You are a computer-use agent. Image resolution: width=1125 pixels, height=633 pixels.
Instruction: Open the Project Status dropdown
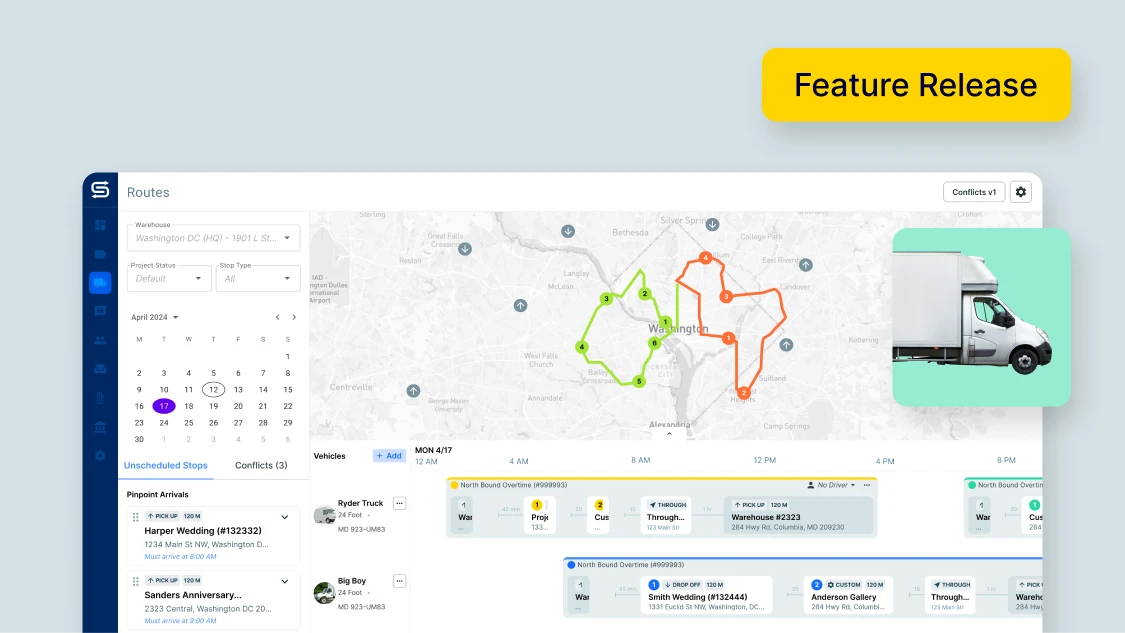coord(169,278)
